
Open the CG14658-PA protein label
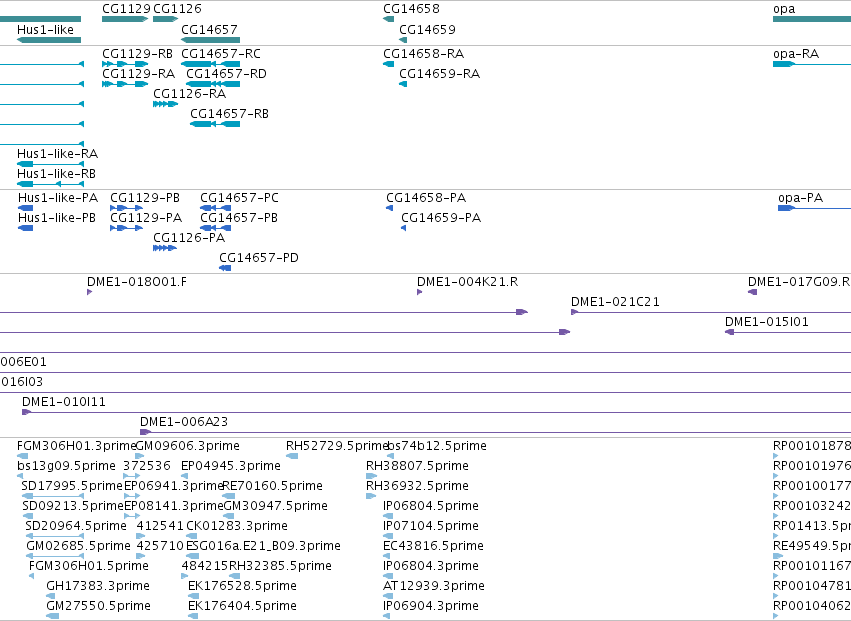click(426, 198)
